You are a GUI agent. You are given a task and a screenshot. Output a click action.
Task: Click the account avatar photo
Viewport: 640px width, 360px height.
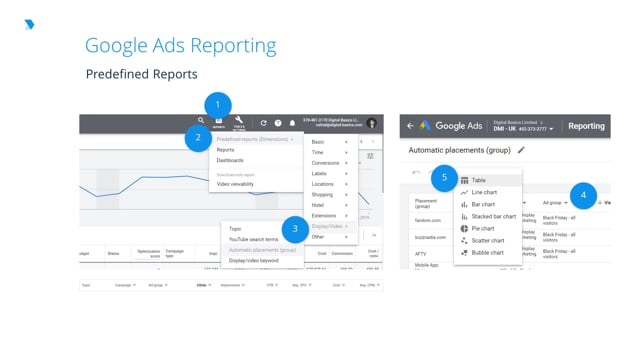371,123
